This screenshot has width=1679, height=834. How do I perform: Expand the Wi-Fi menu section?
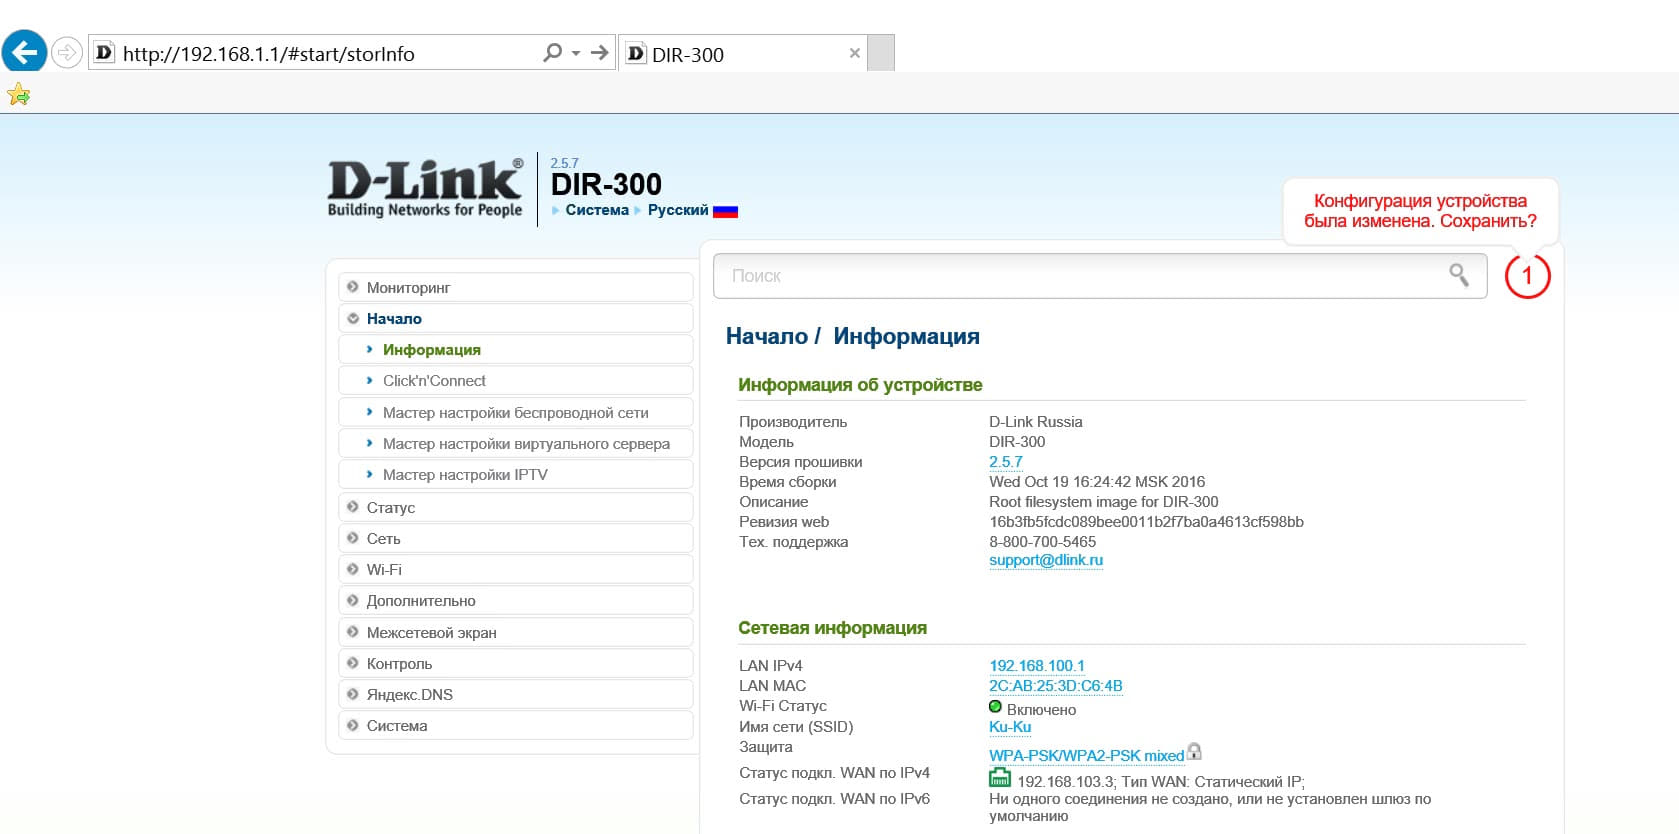pyautogui.click(x=384, y=569)
